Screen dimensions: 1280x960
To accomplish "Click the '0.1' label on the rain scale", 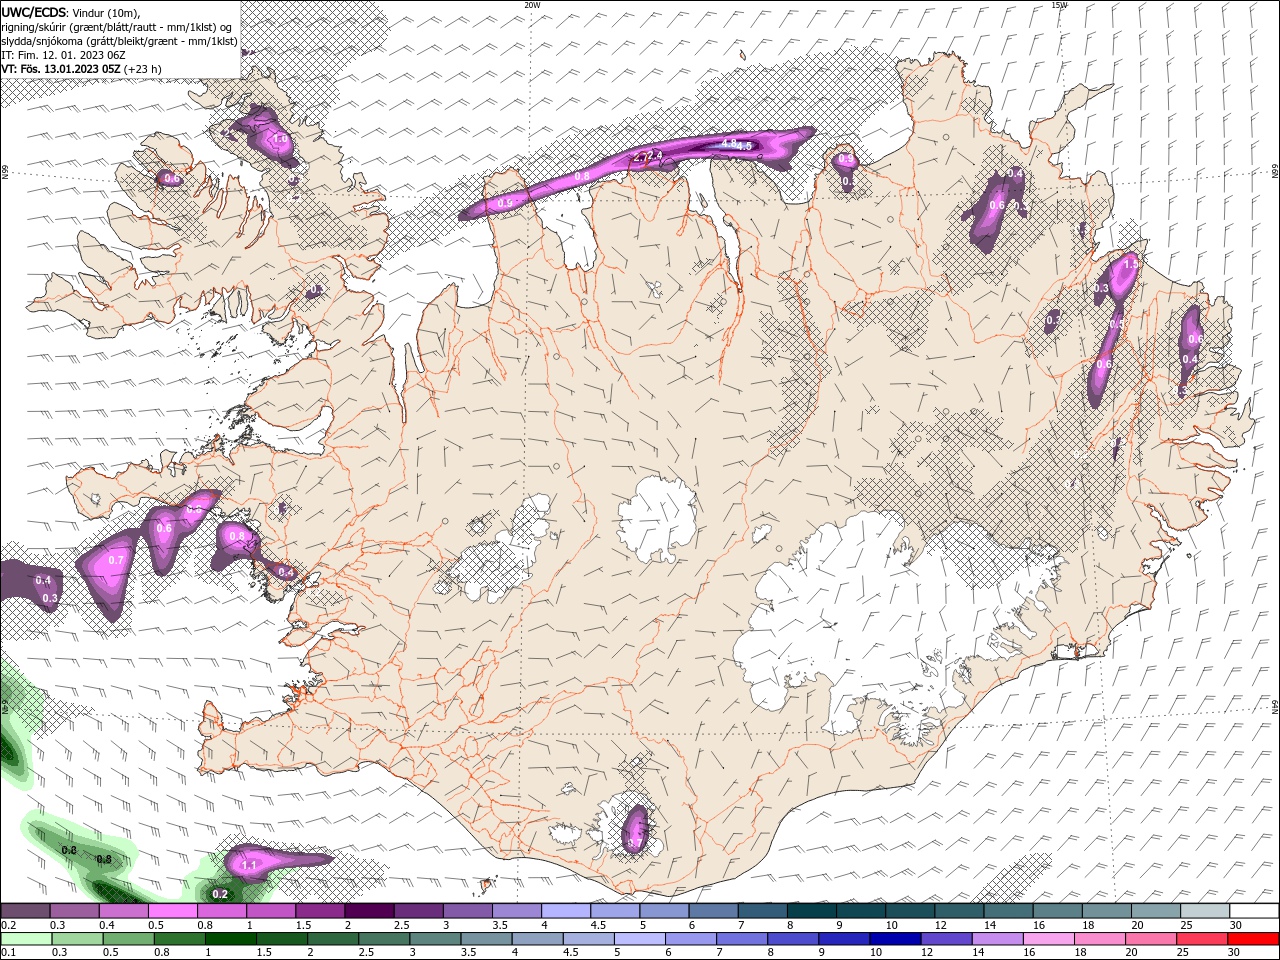I will pos(9,953).
